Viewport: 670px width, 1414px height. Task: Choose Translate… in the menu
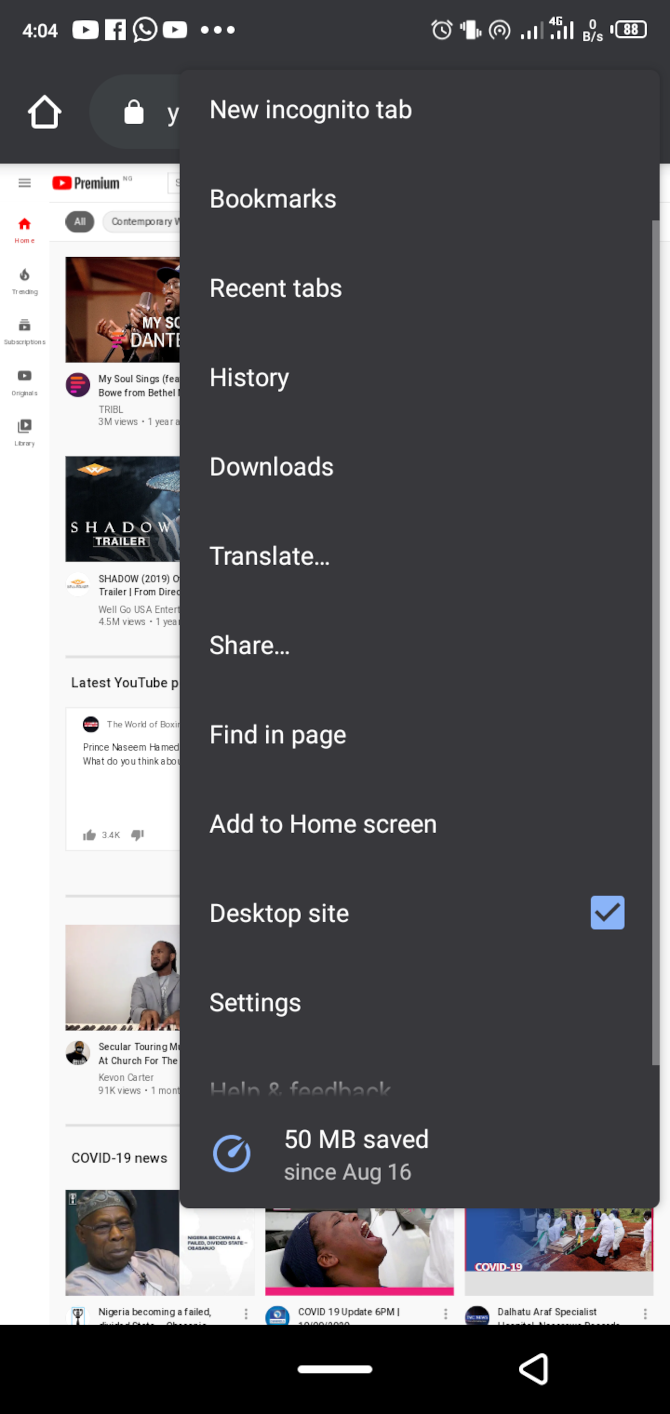tap(420, 556)
